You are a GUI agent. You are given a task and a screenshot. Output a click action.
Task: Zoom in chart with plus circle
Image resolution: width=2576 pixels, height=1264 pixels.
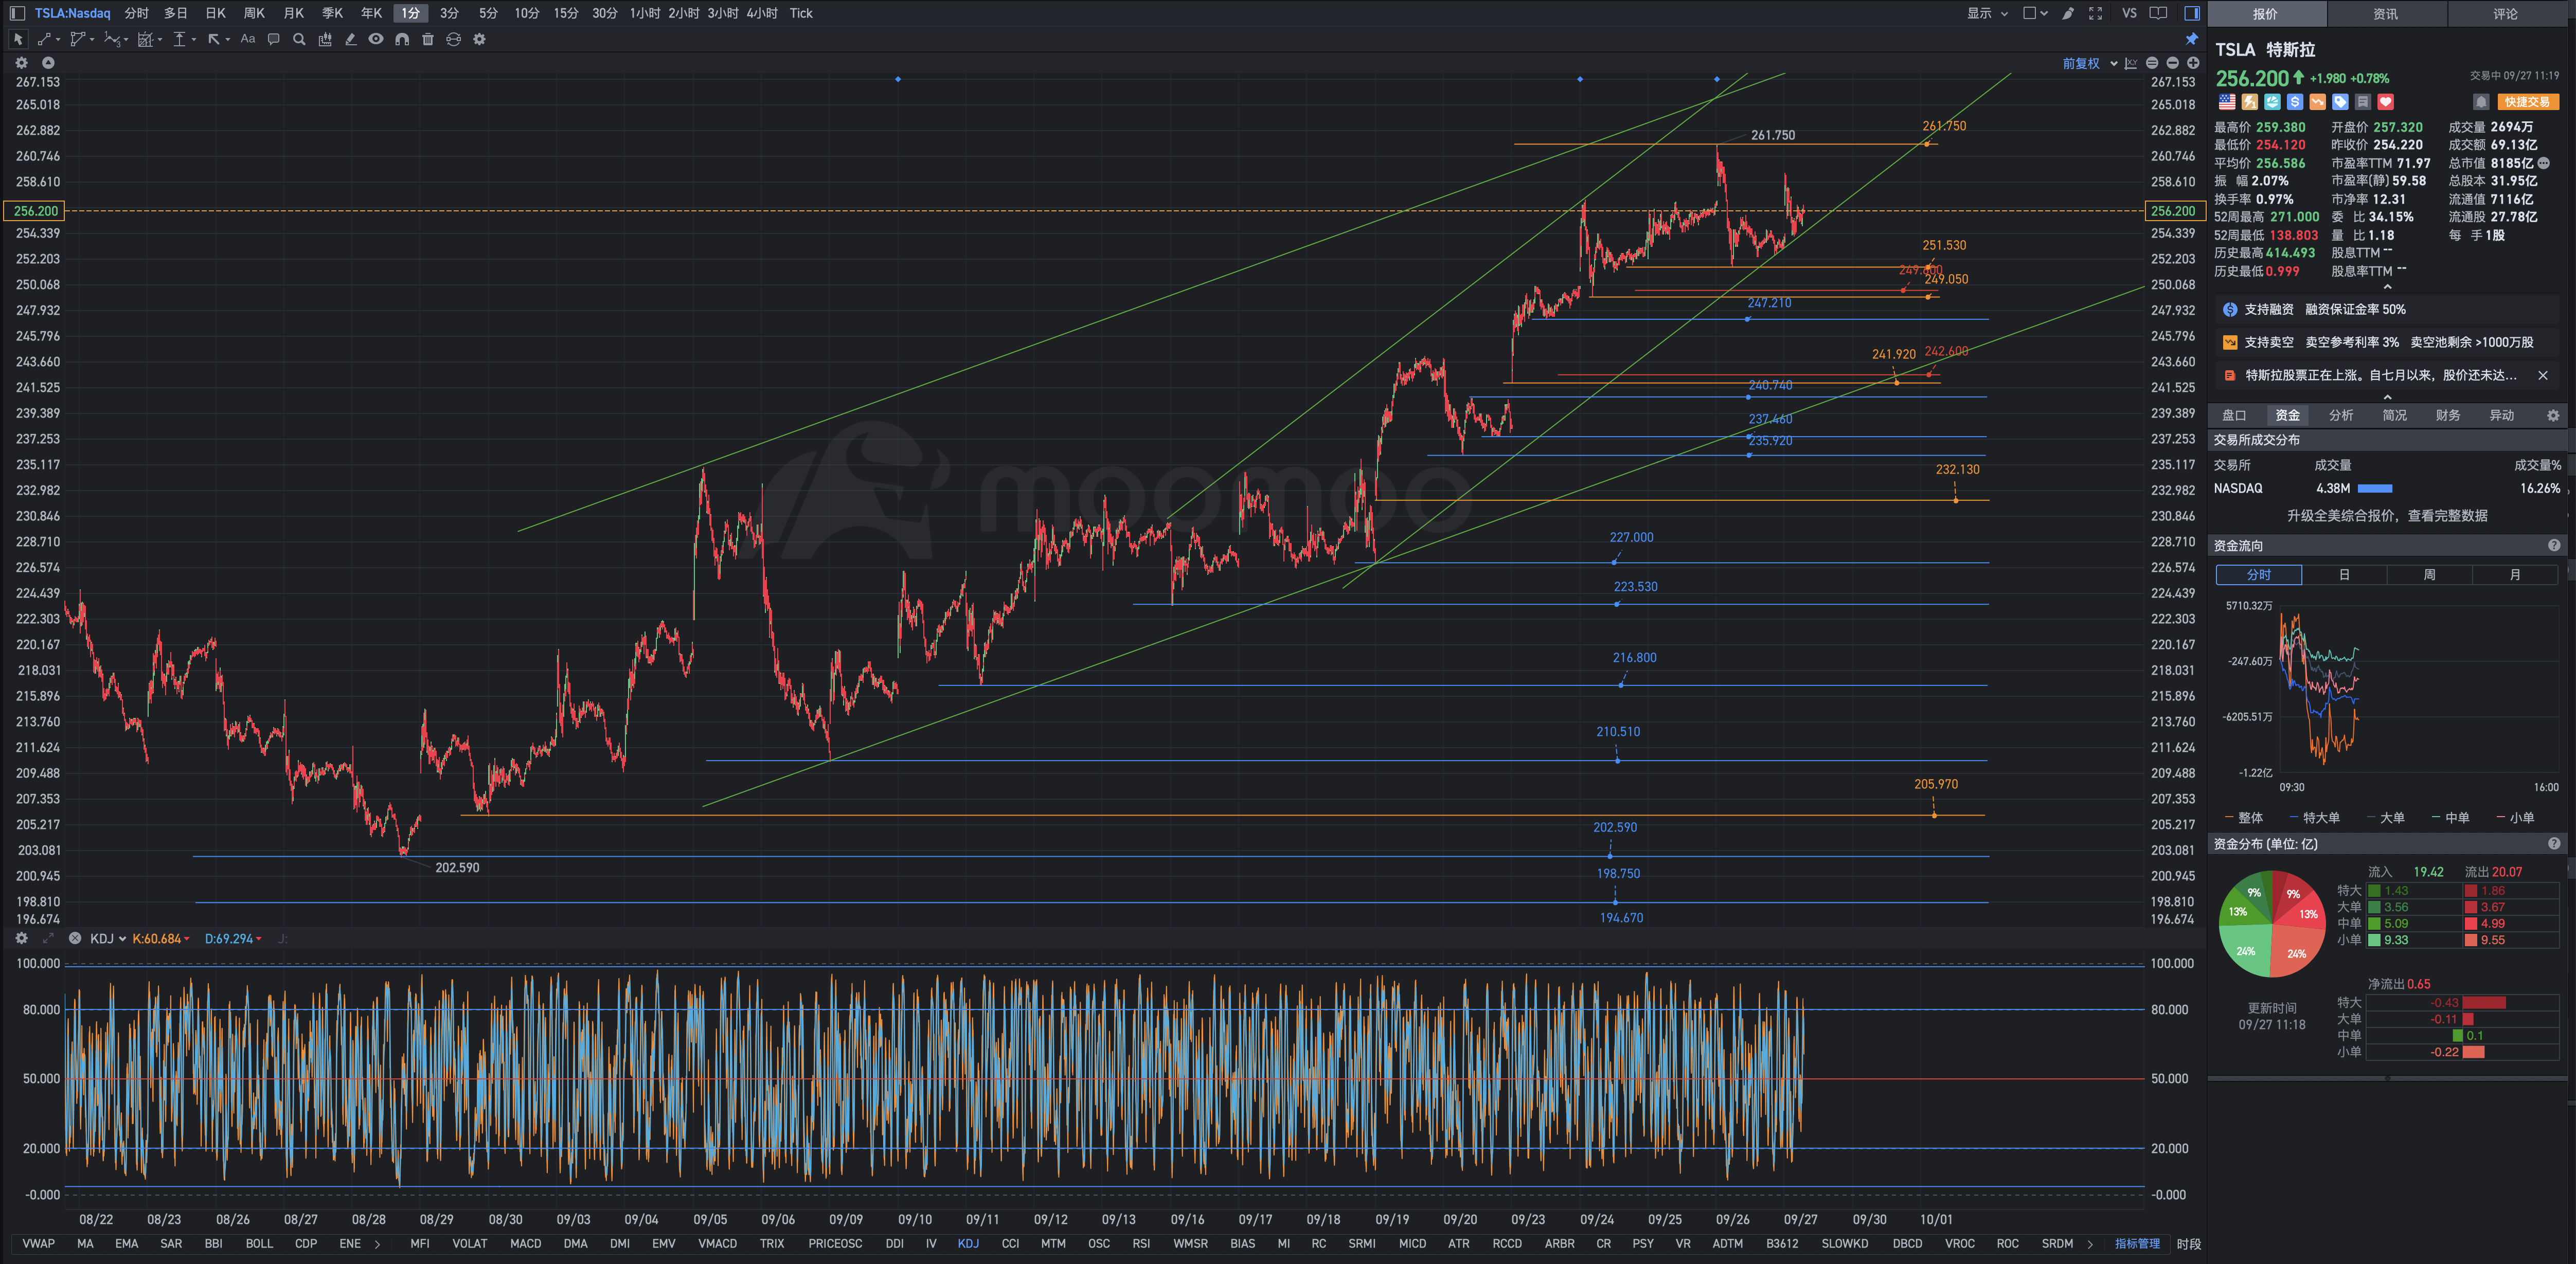(x=2193, y=63)
